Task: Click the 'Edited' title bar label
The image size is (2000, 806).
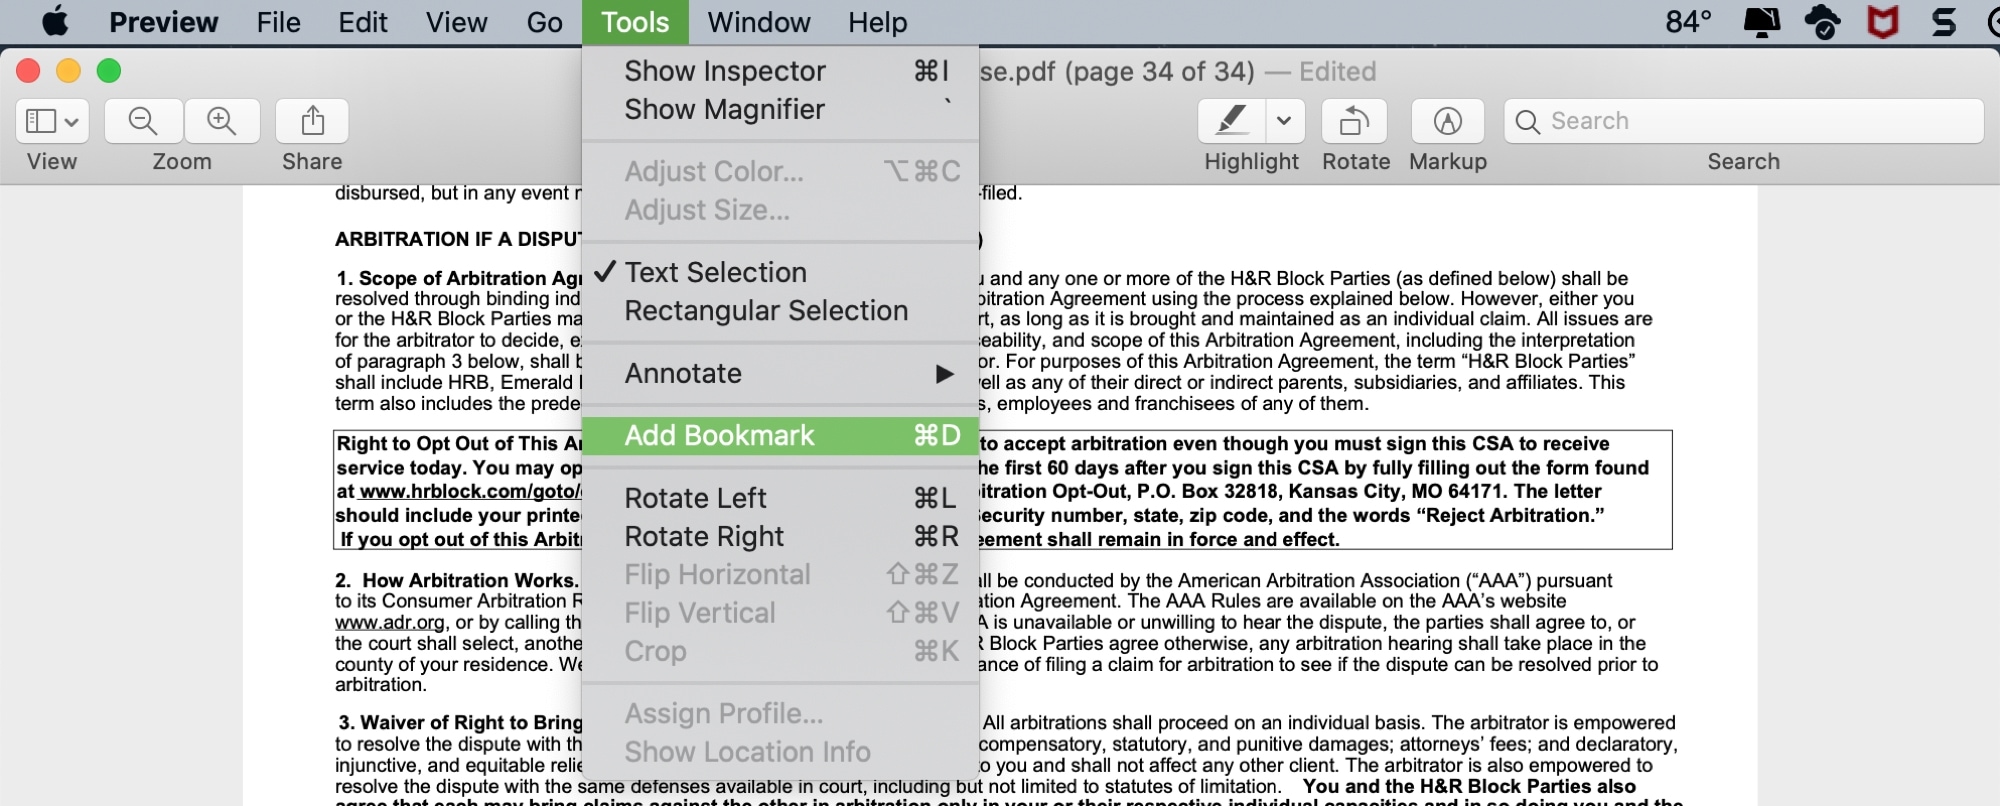Action: pos(1338,71)
